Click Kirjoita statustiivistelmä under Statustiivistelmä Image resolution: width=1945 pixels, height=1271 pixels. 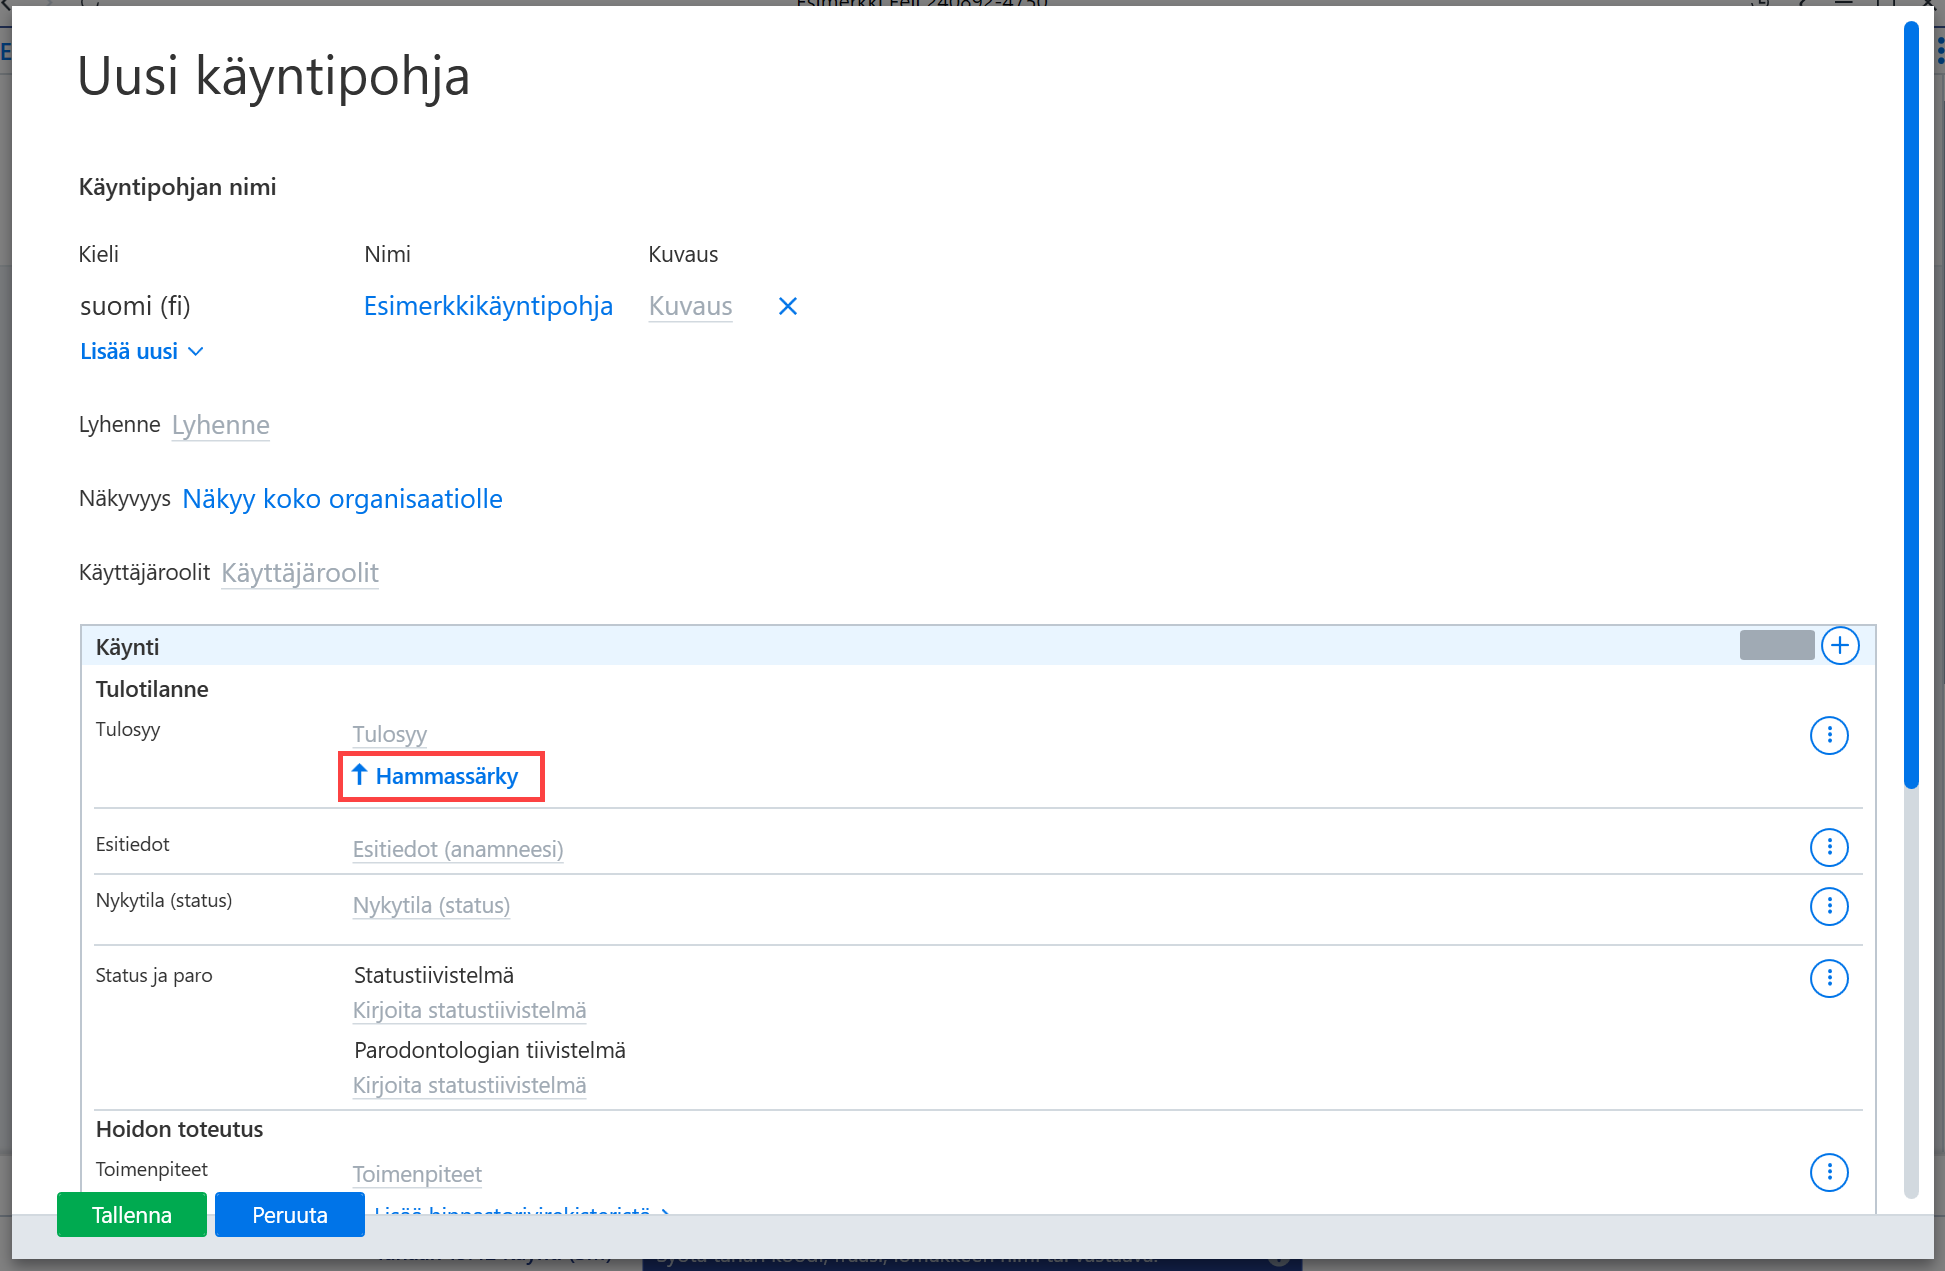tap(469, 1010)
